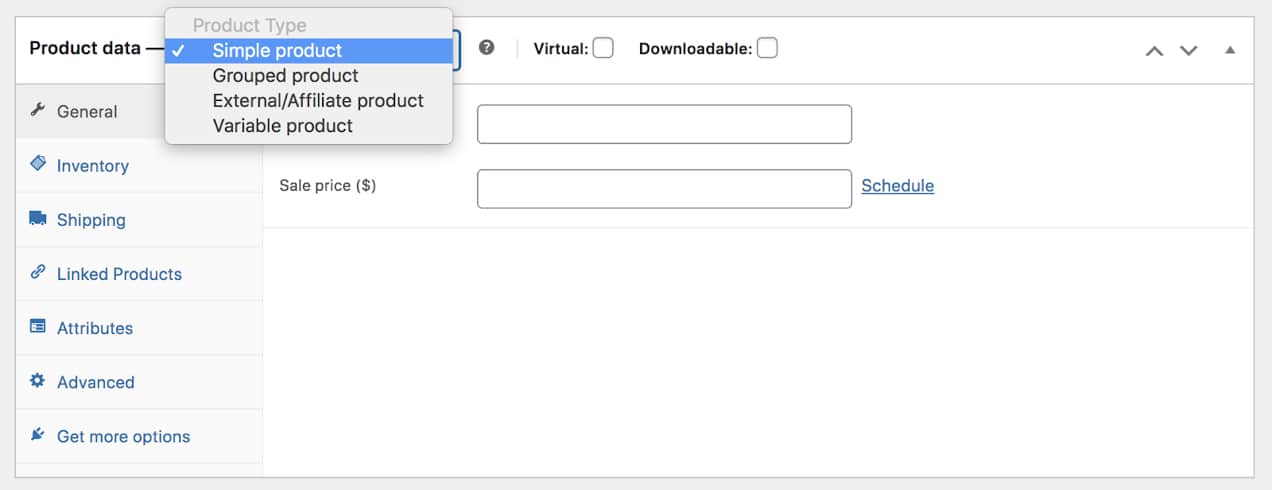Move panel down with the down chevron
Screen dimensions: 1272x490
[x=1188, y=50]
